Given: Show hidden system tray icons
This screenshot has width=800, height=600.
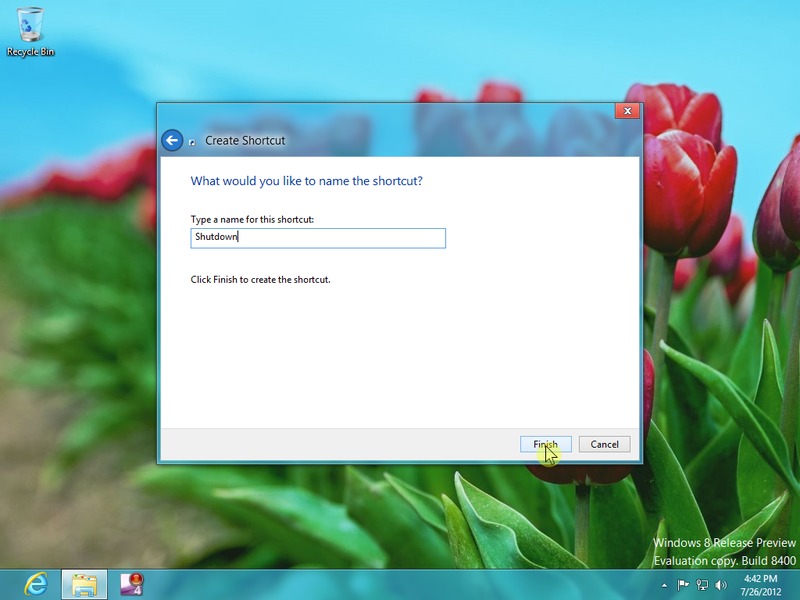Looking at the screenshot, I should tap(665, 585).
